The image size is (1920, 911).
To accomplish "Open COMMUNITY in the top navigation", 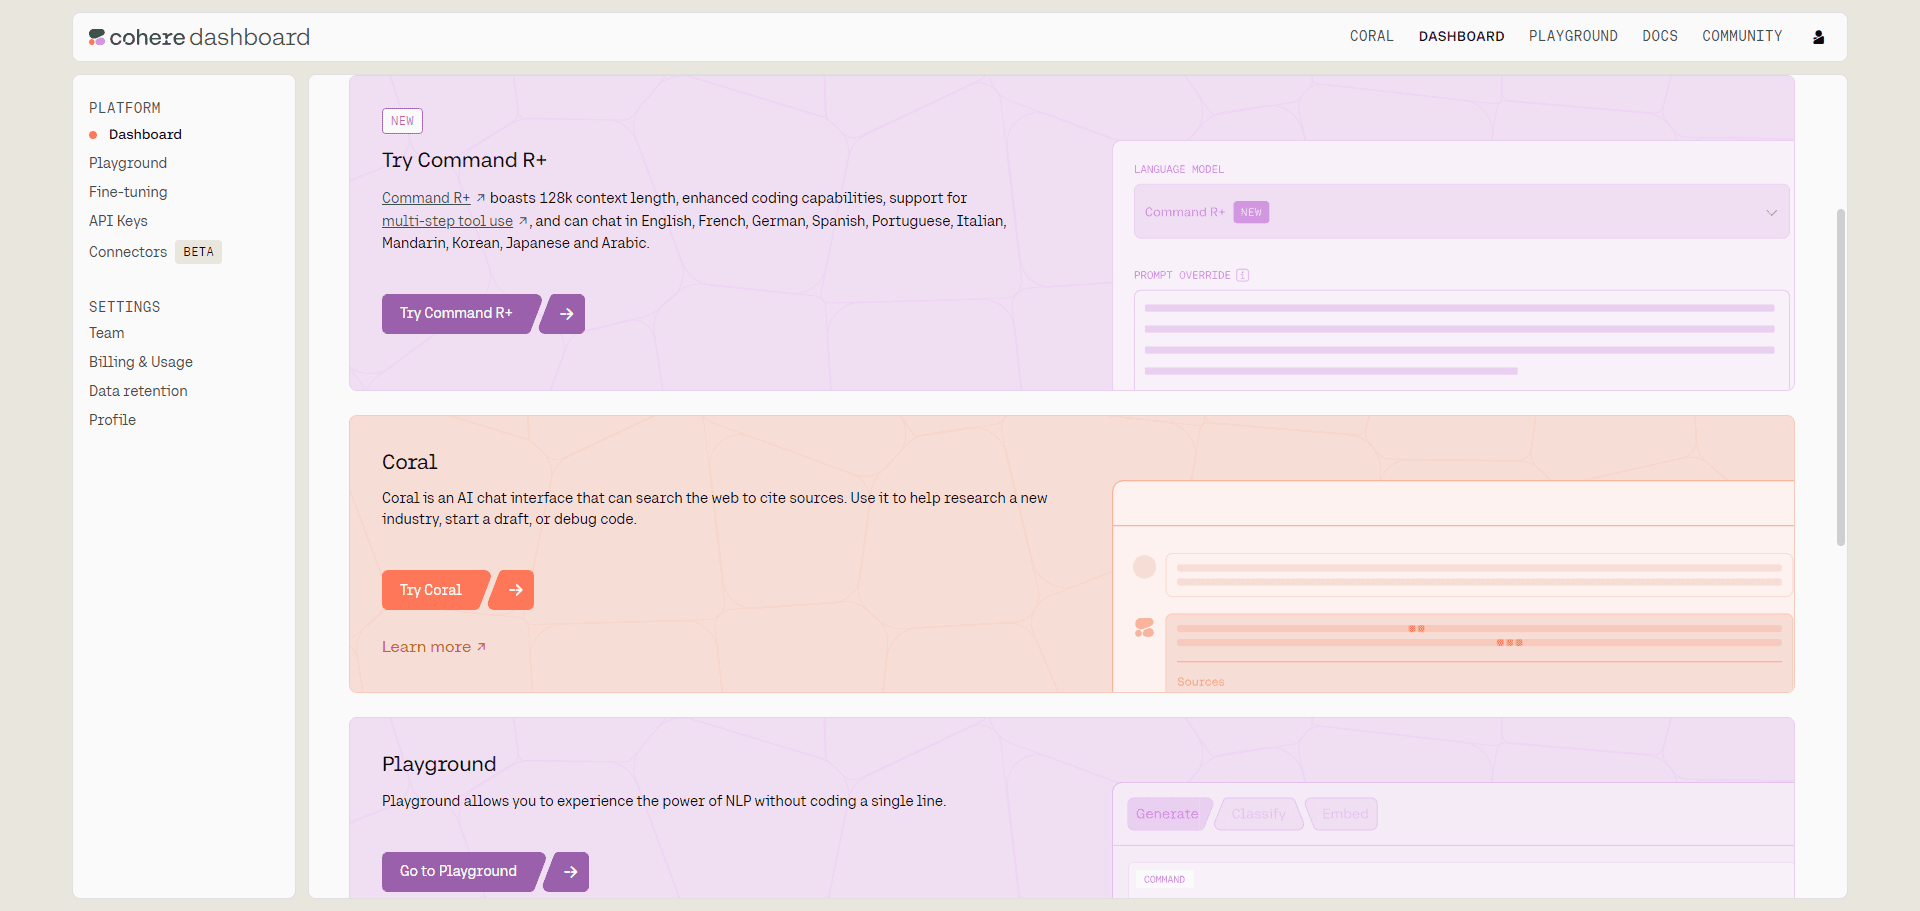I will point(1742,36).
